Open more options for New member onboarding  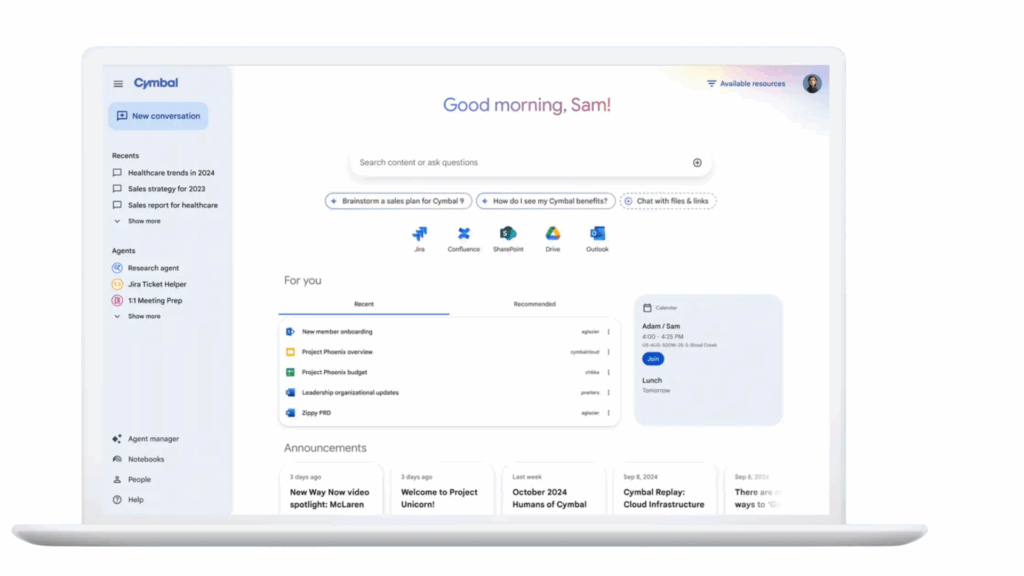pos(609,332)
